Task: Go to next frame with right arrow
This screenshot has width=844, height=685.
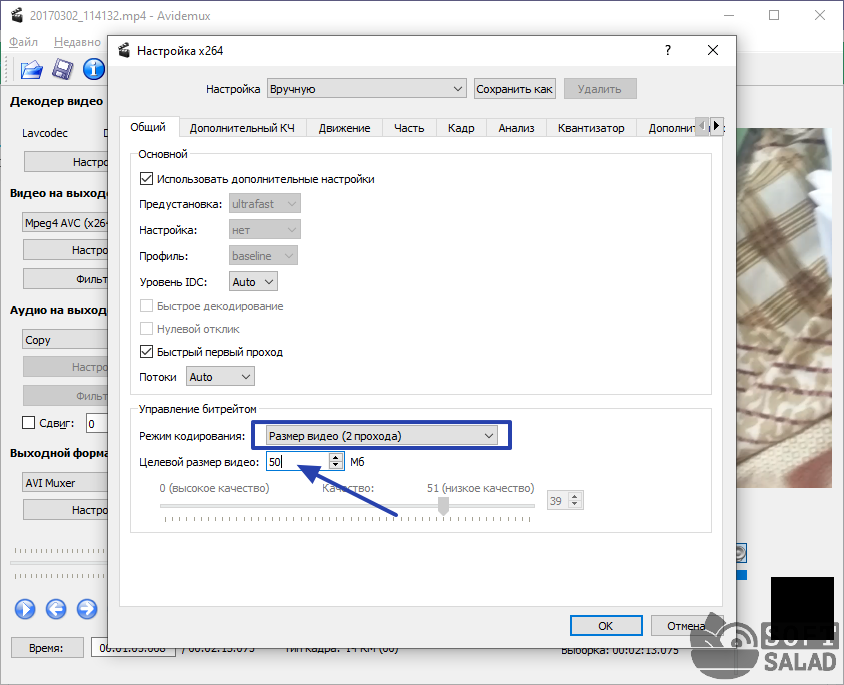Action: coord(87,609)
